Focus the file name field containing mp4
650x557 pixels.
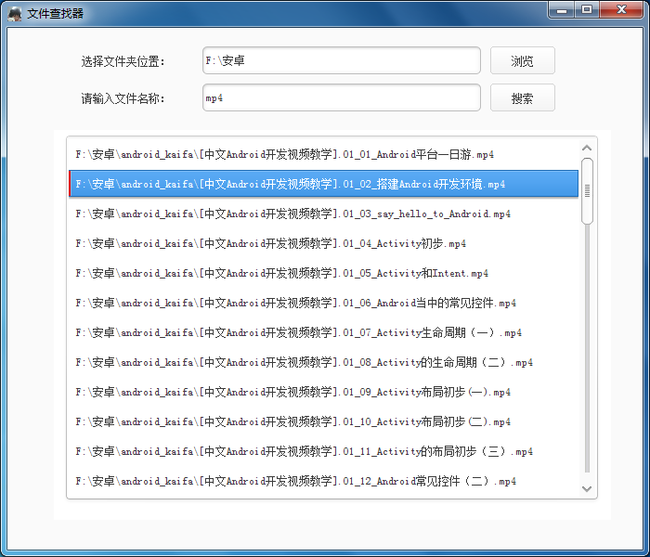pos(342,98)
